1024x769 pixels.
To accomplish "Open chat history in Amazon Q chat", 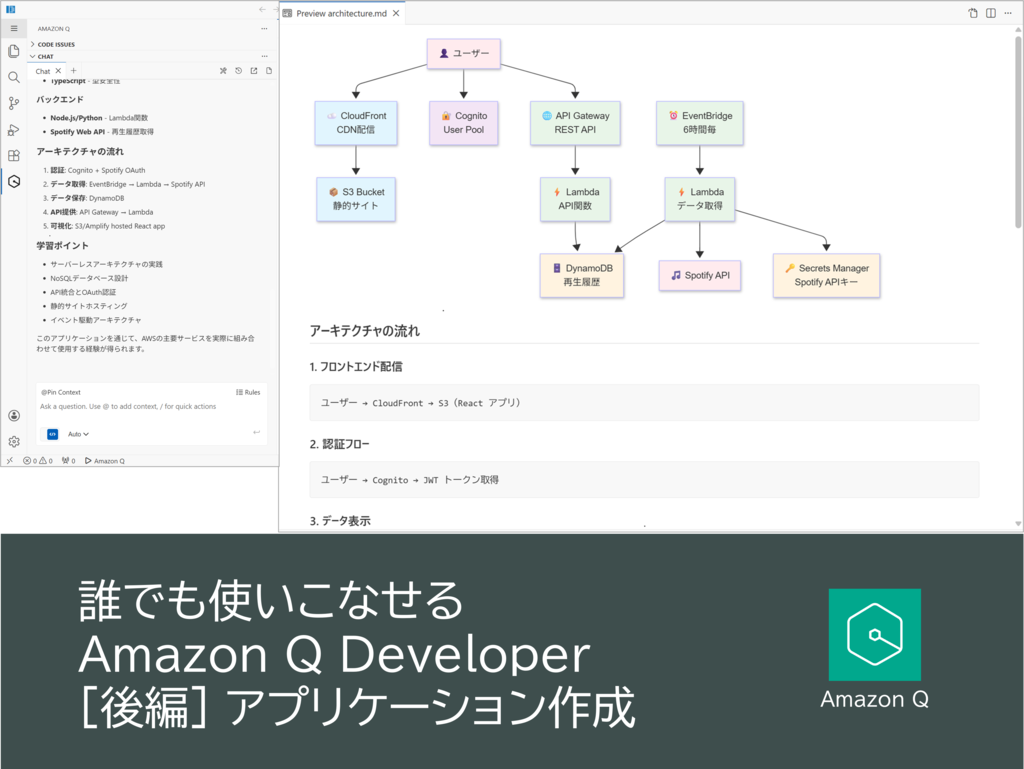I will [x=238, y=71].
